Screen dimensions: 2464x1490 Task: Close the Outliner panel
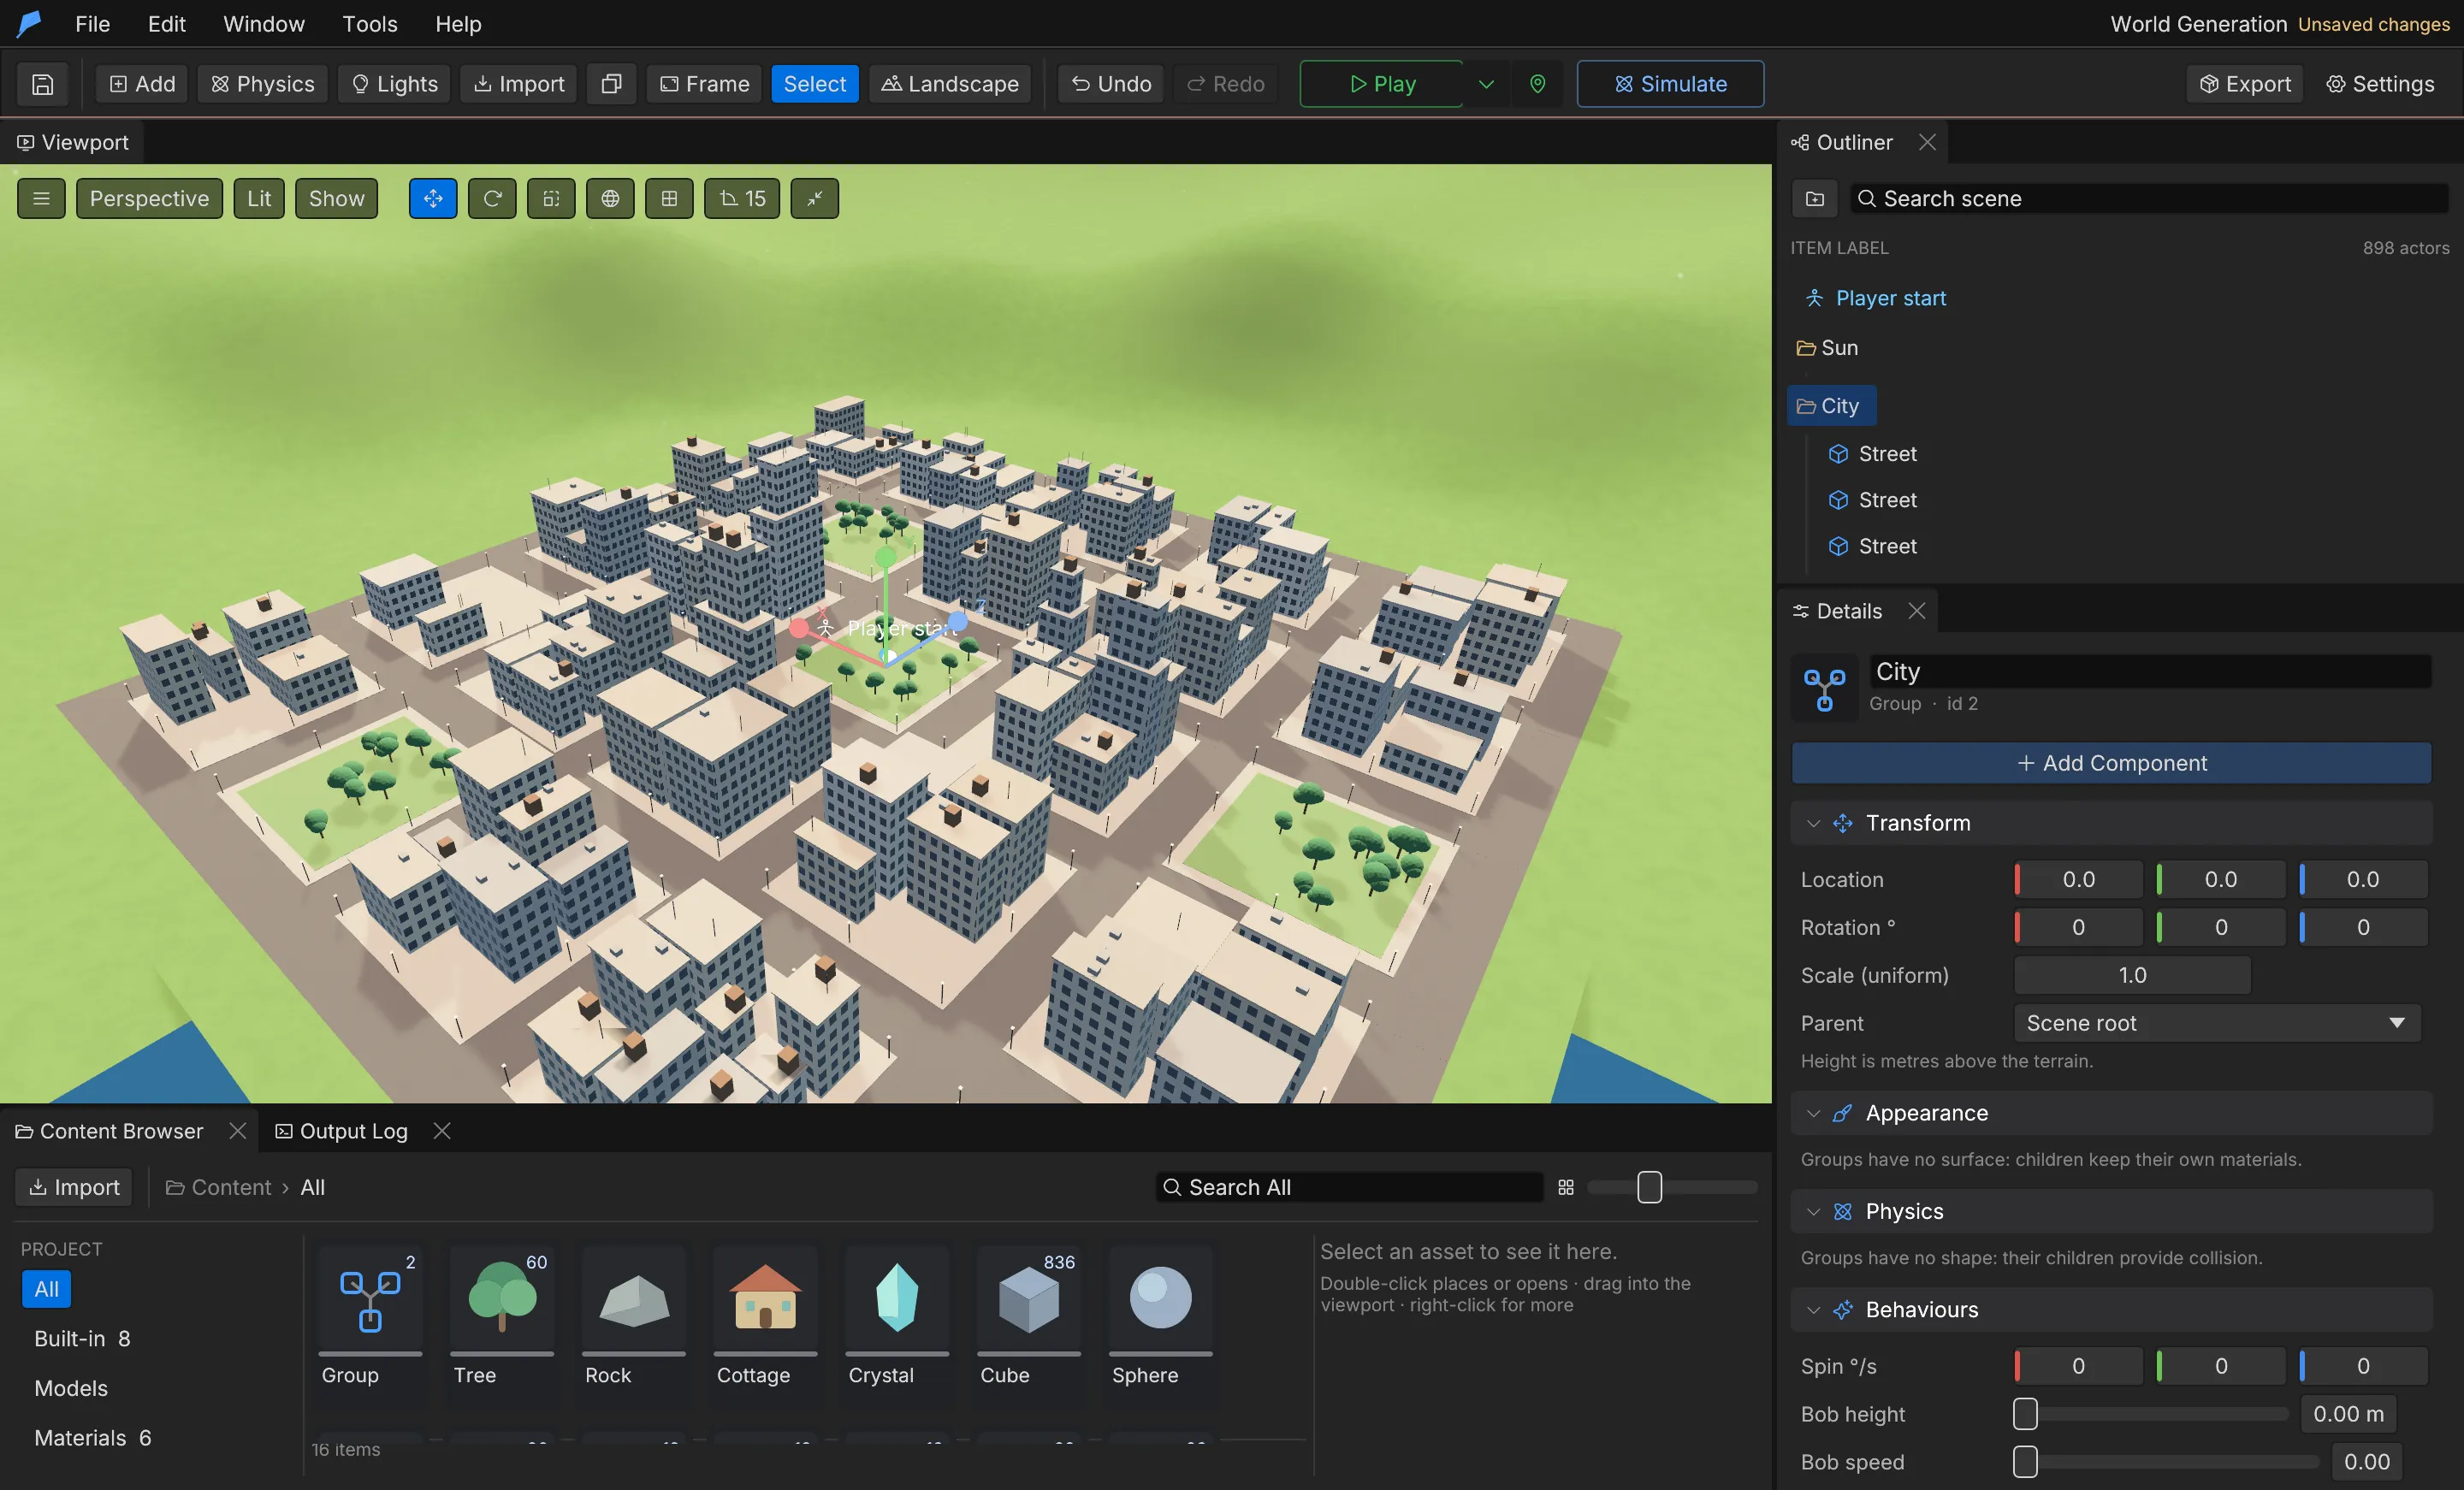[1927, 142]
